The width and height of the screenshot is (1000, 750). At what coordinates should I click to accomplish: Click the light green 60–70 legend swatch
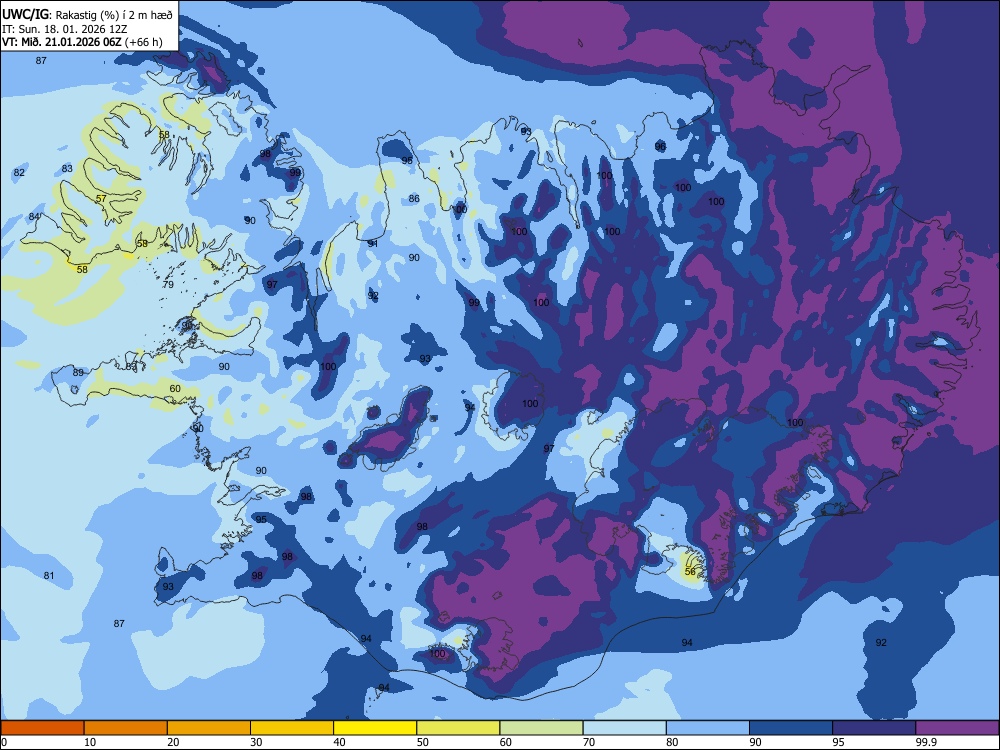(x=541, y=728)
